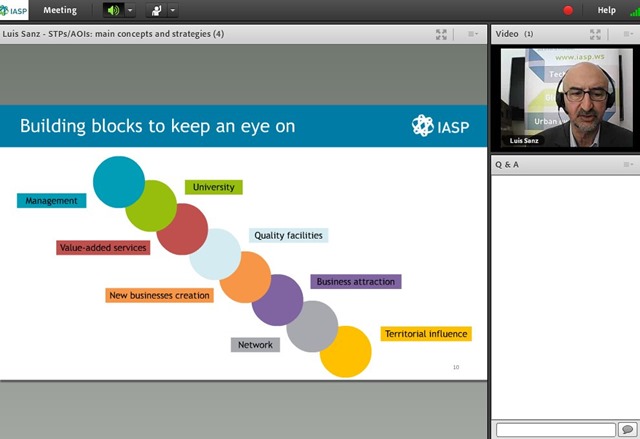Click the green connection status bars
This screenshot has height=439, width=640.
point(635,11)
